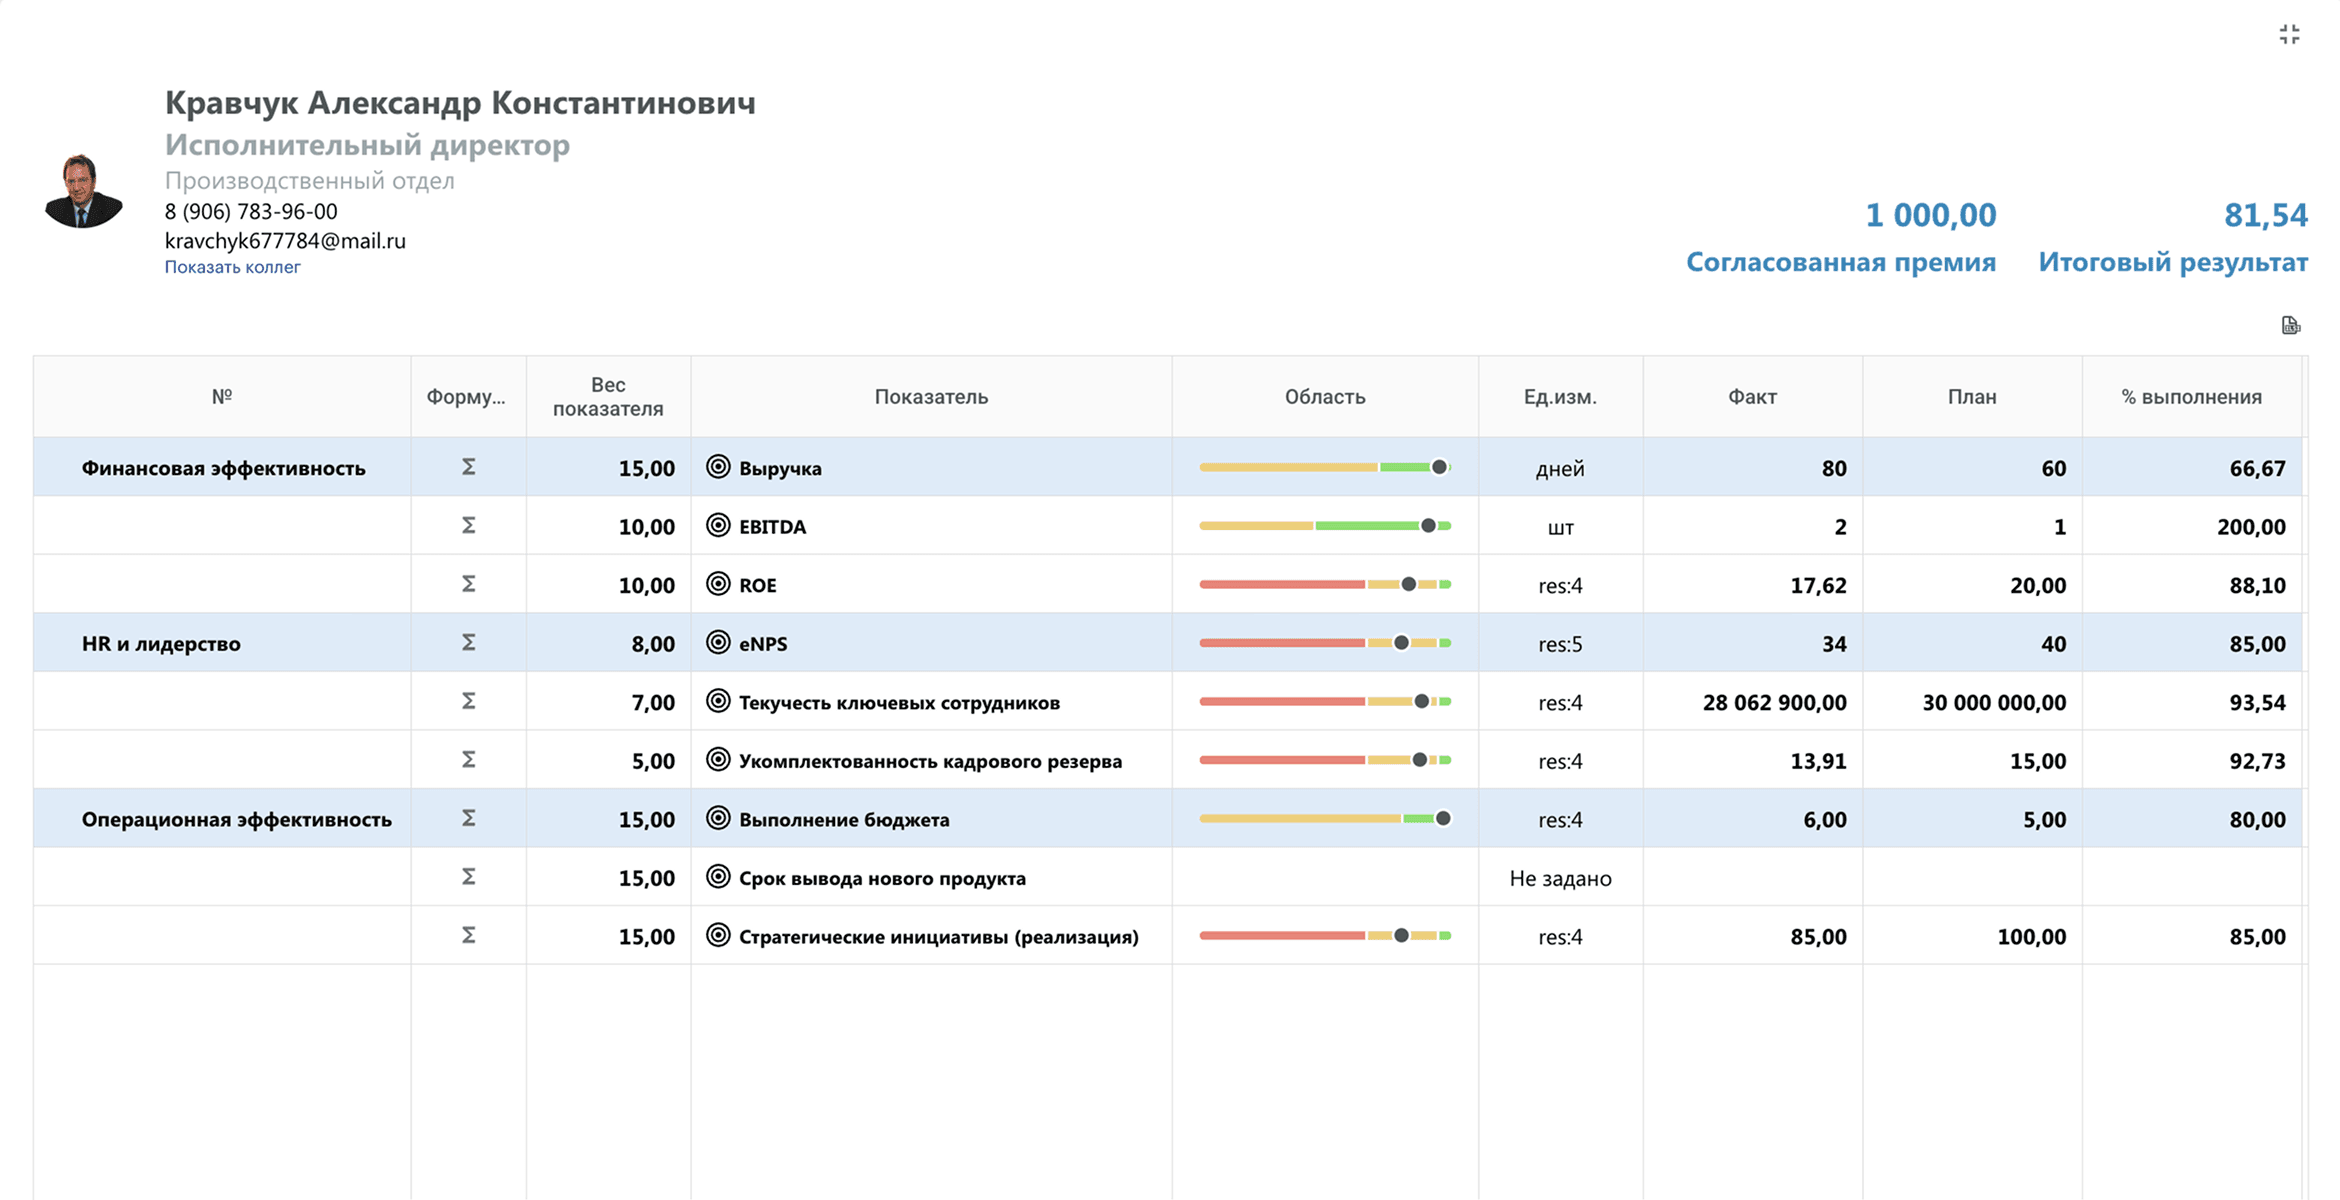Click the Область column header
The height and width of the screenshot is (1200, 2340).
pyautogui.click(x=1325, y=397)
